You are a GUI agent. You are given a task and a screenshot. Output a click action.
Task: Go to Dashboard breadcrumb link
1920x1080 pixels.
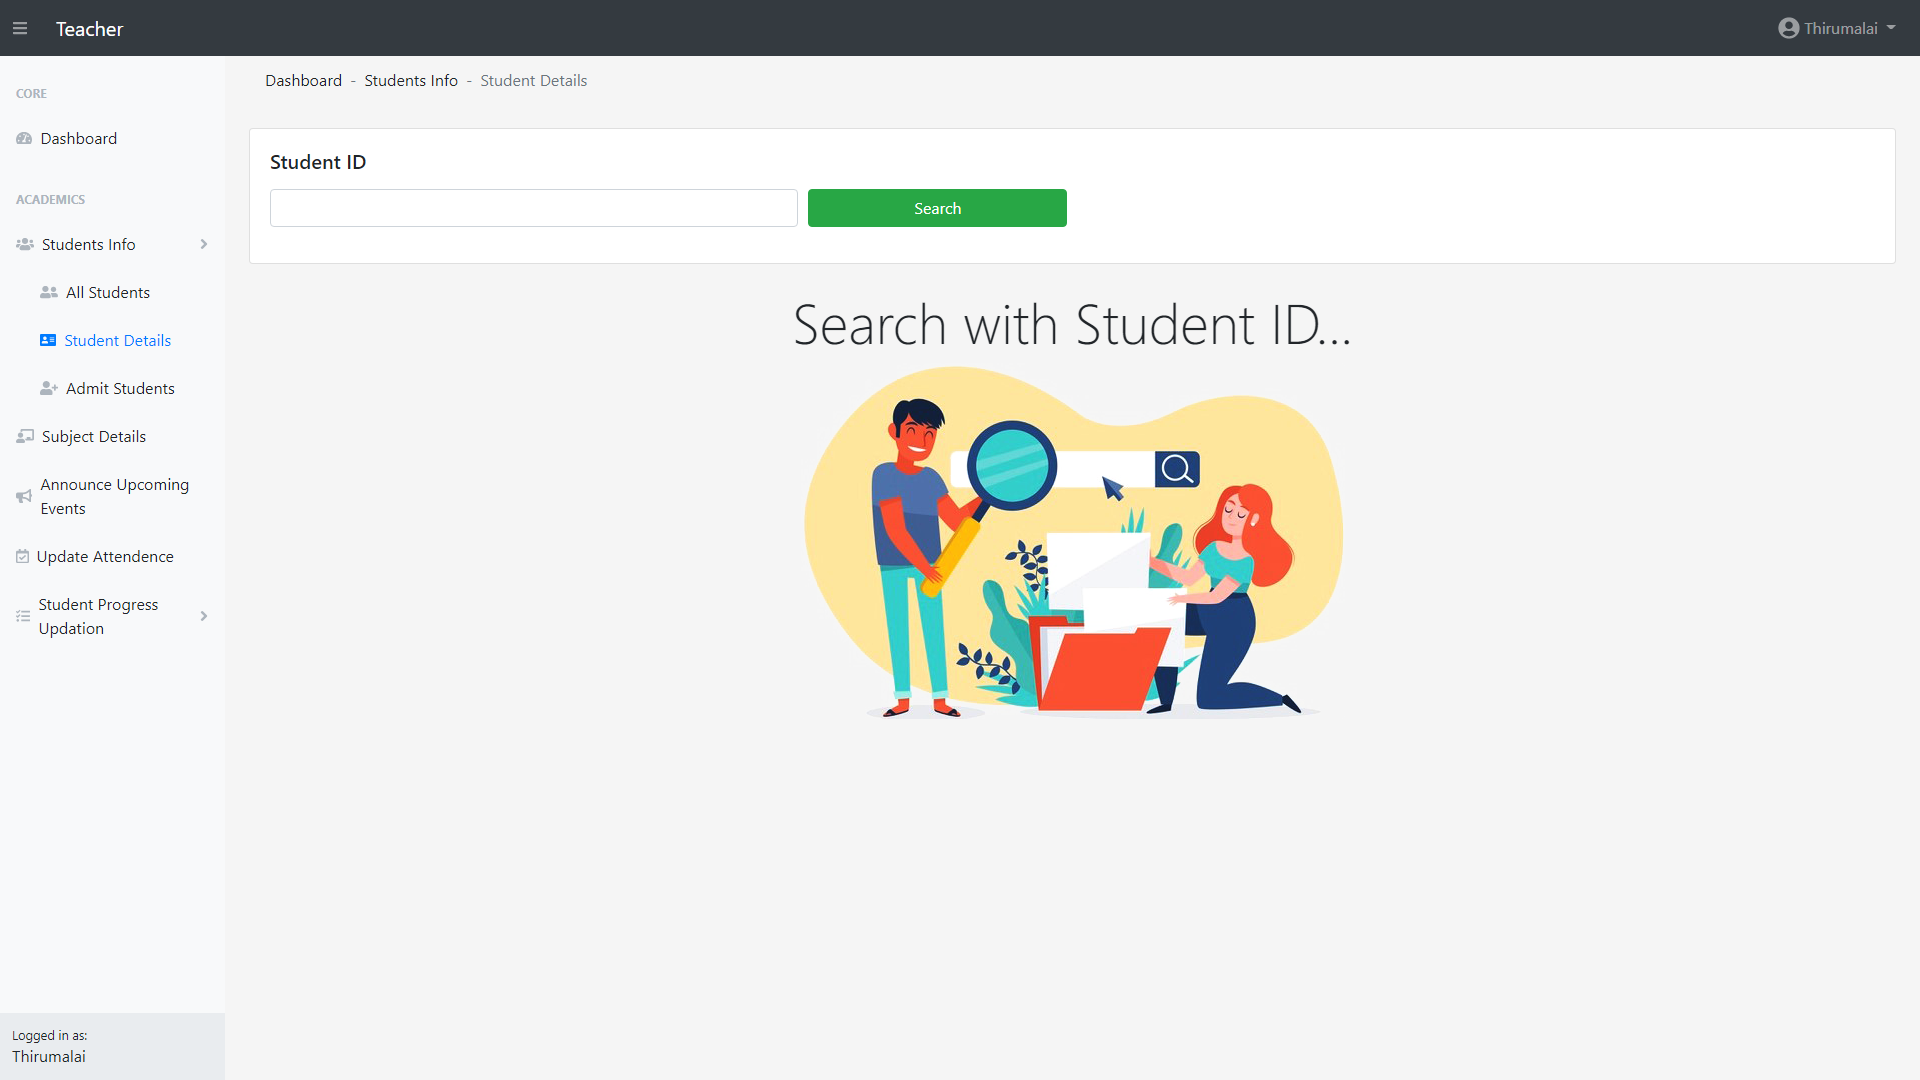303,81
